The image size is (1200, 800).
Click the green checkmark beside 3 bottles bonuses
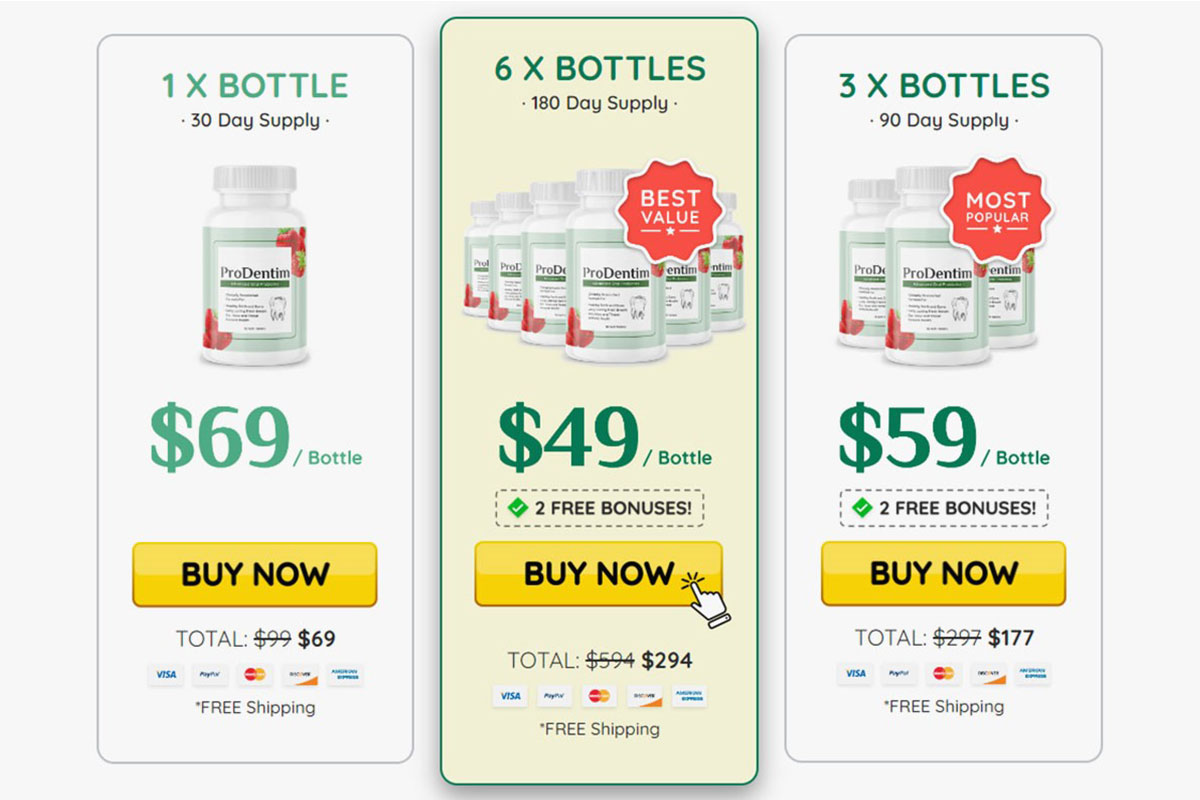point(862,508)
